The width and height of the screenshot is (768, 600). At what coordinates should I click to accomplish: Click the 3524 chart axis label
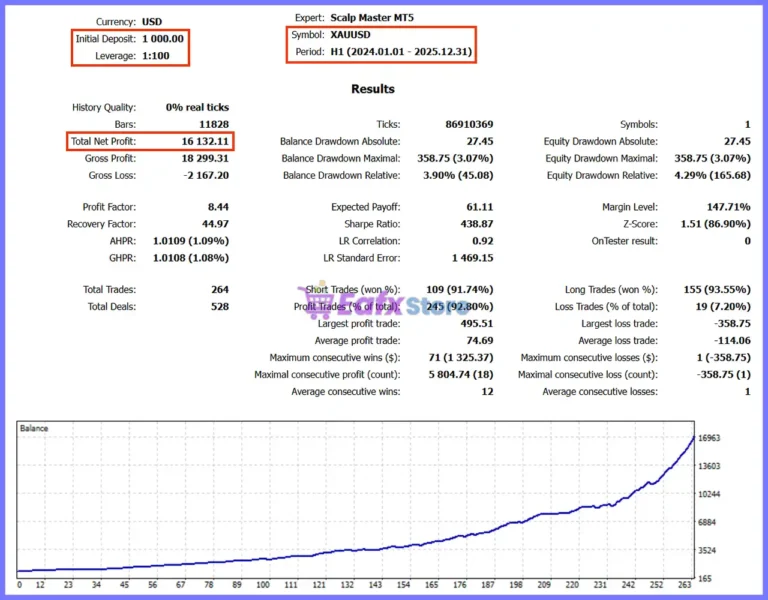[707, 551]
